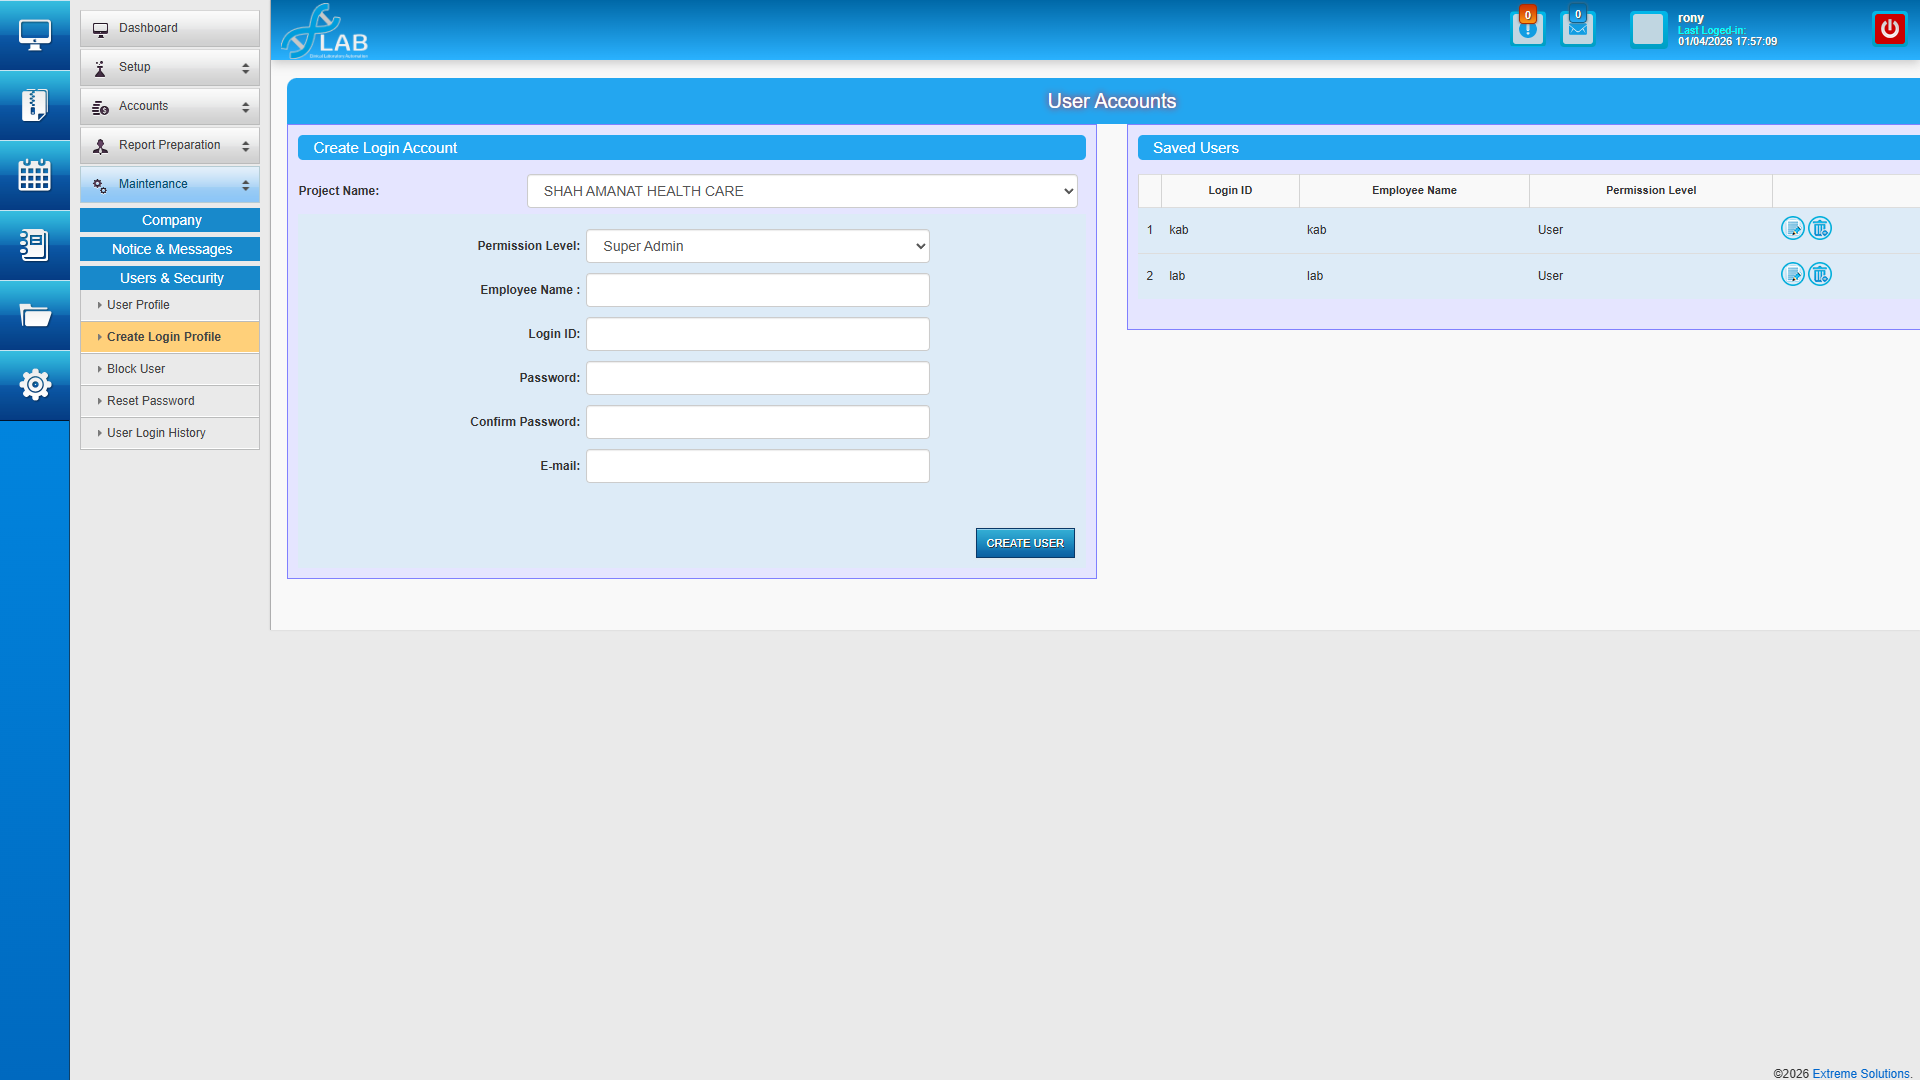This screenshot has height=1080, width=1920.
Task: Open the Block User menu item
Action: [136, 369]
